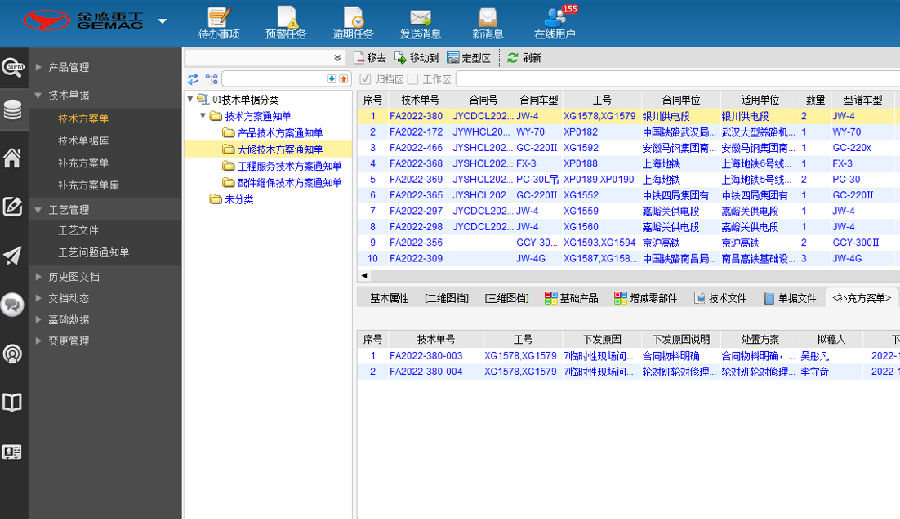Image resolution: width=900 pixels, height=519 pixels.
Task: Collapse the 技术方案通知单 tree folder
Action: pos(203,116)
